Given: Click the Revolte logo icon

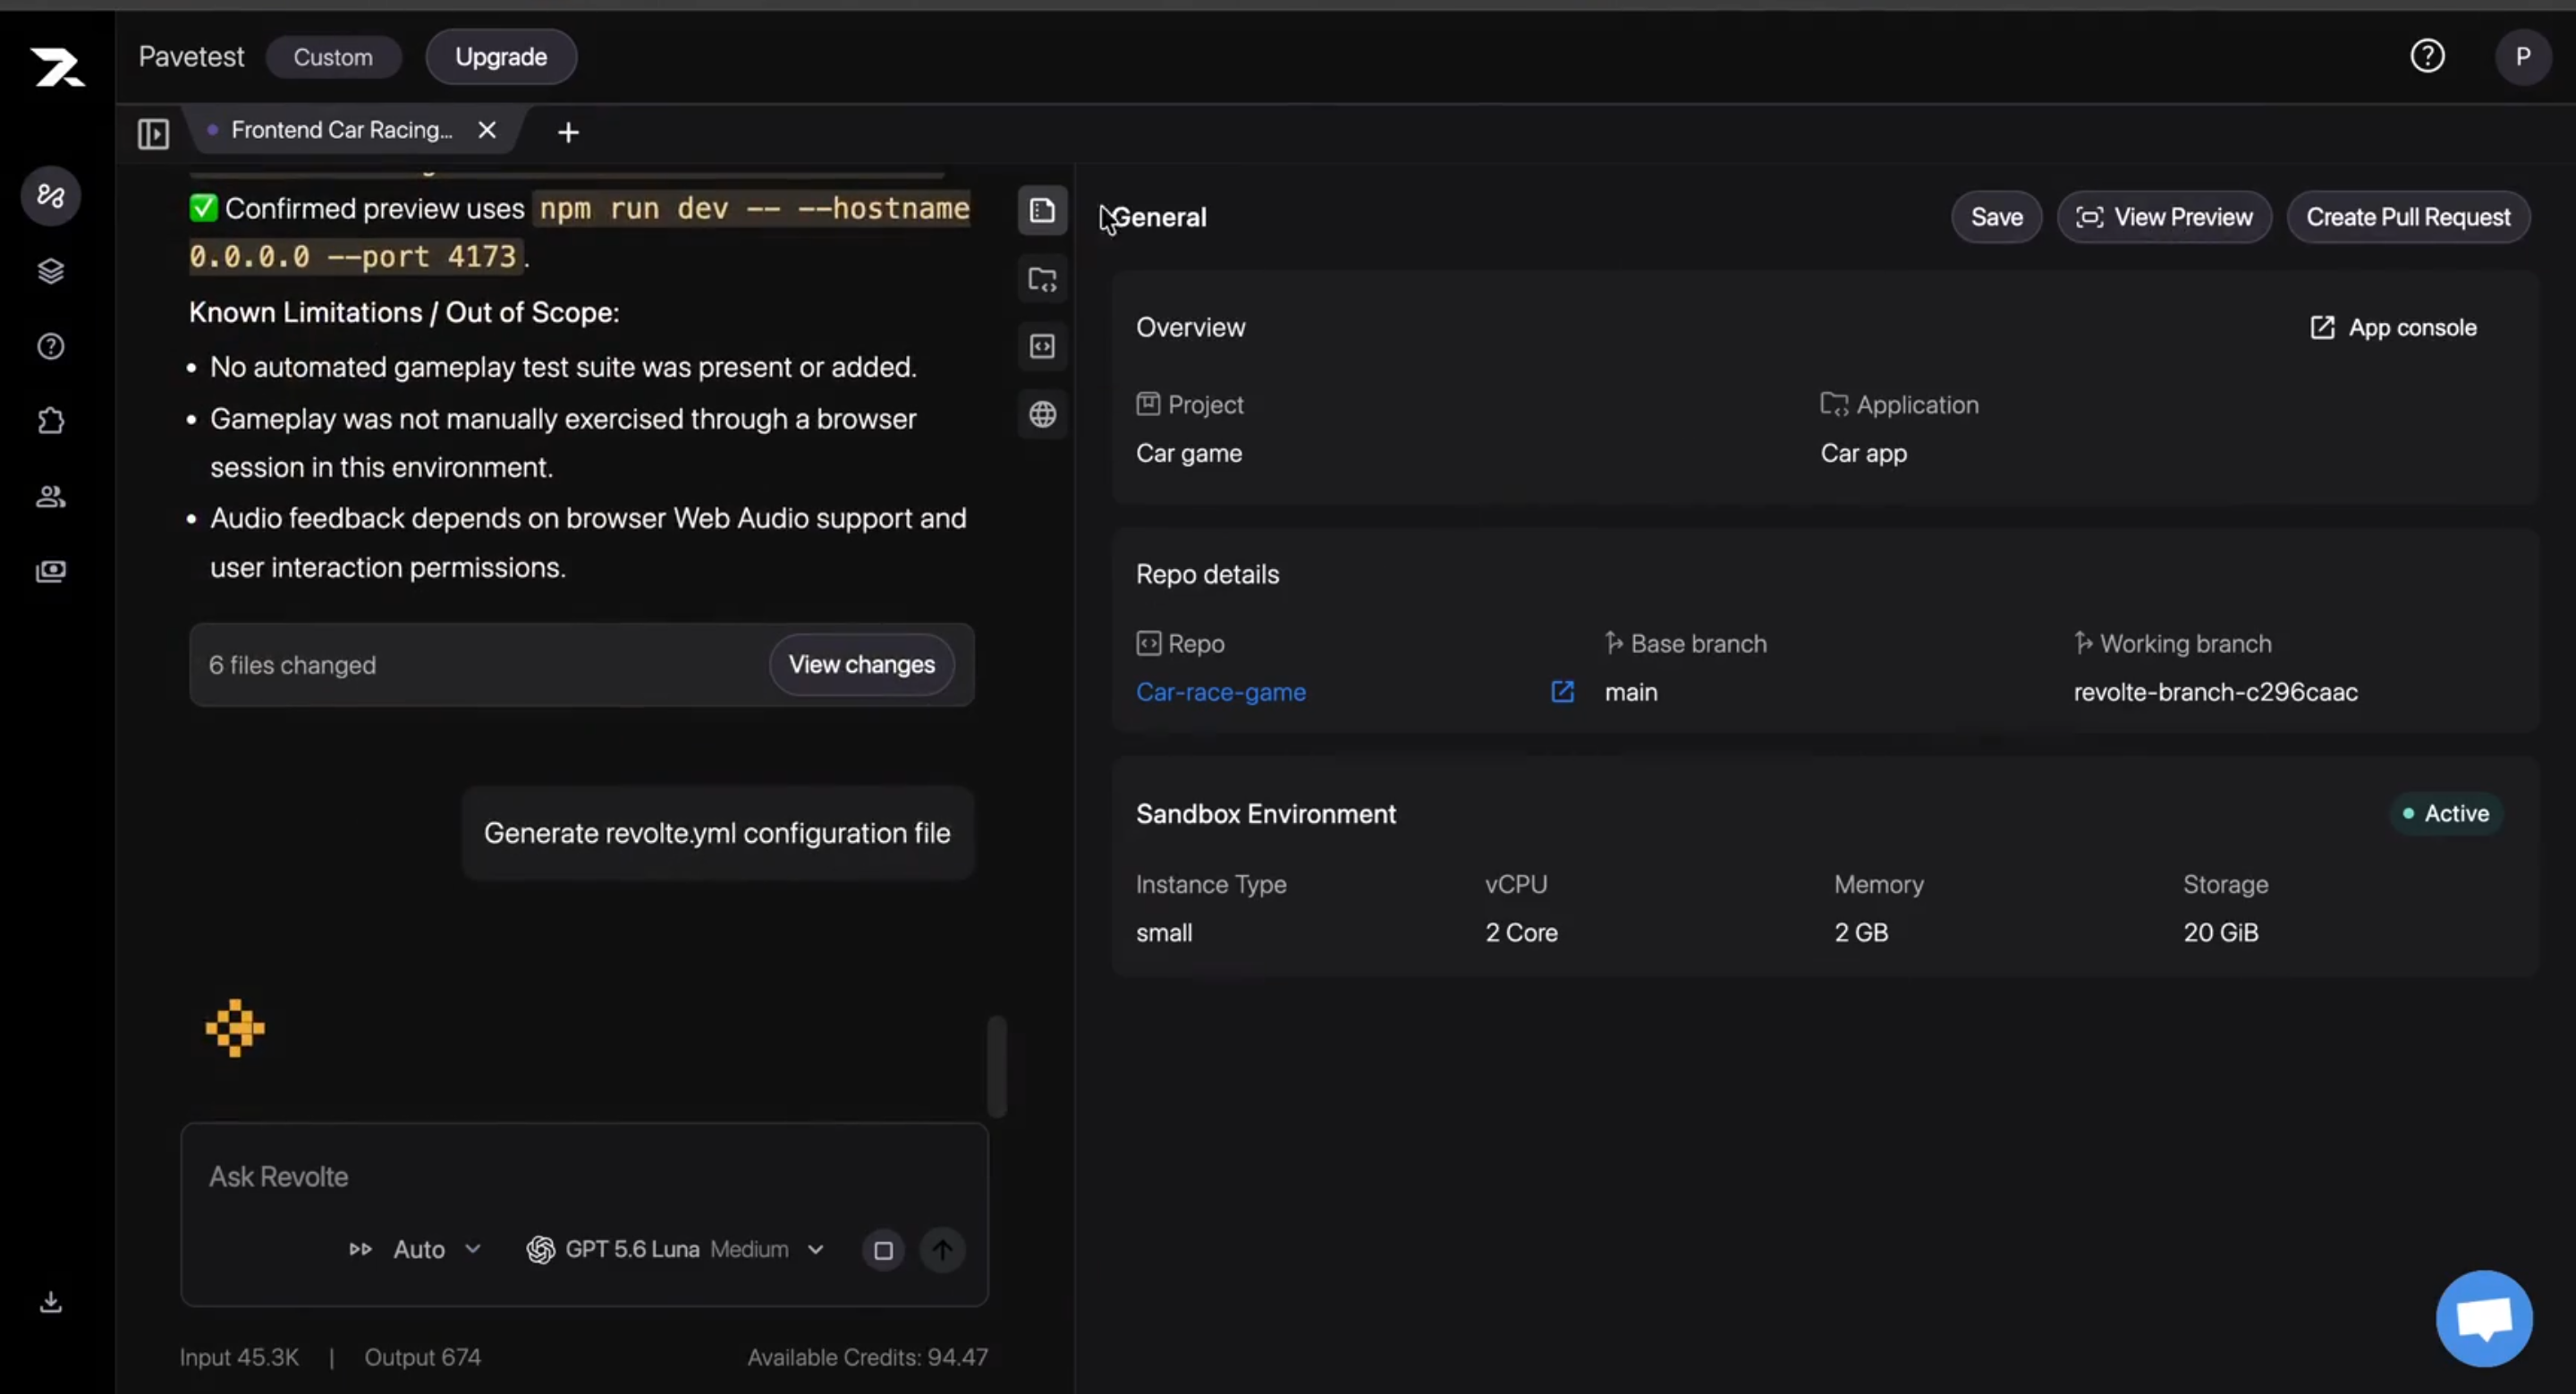Looking at the screenshot, I should click(x=57, y=67).
